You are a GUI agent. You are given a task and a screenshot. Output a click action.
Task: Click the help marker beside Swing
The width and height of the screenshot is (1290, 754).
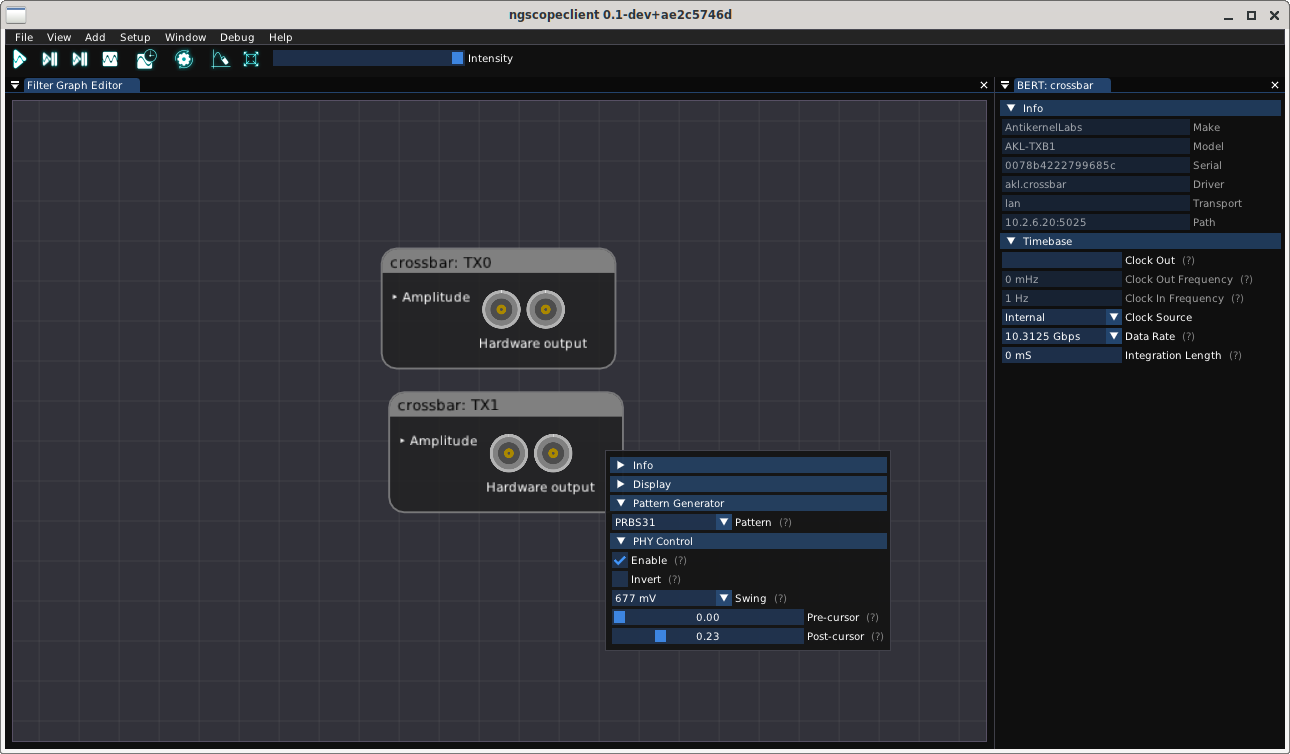[780, 598]
